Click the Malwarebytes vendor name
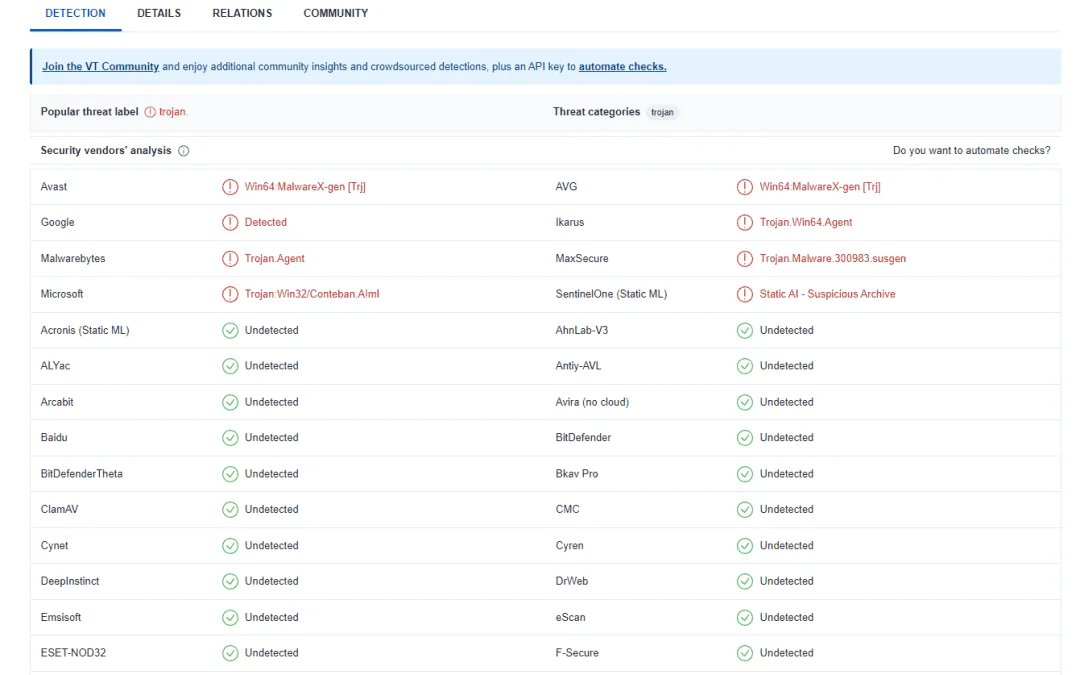Image resolution: width=1080 pixels, height=675 pixels. tap(73, 259)
